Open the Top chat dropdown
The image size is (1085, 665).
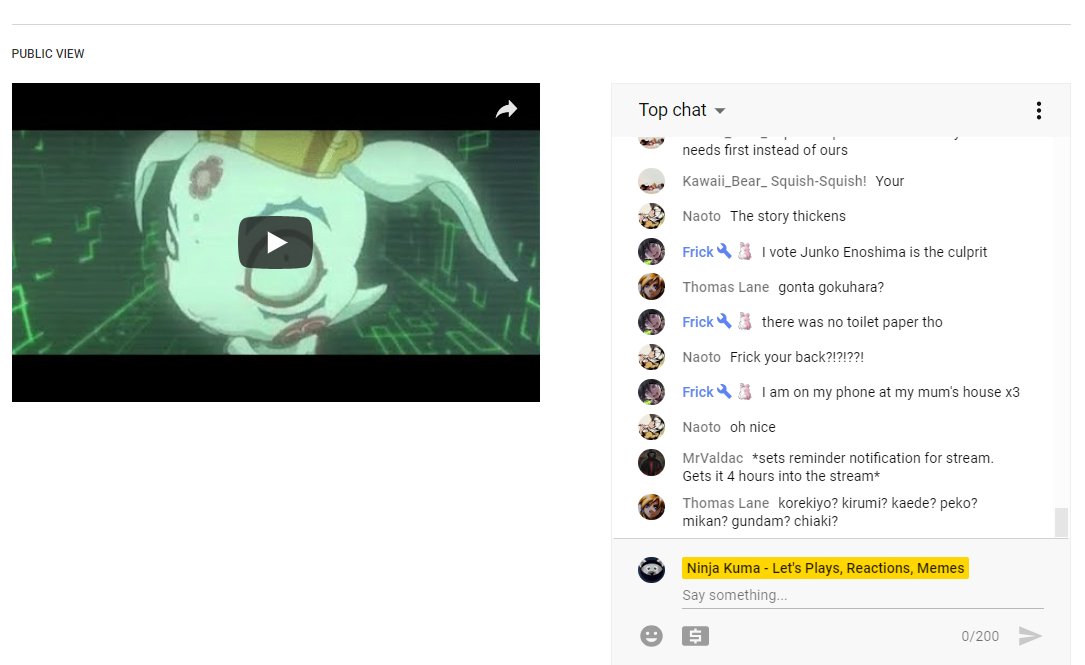(x=682, y=110)
